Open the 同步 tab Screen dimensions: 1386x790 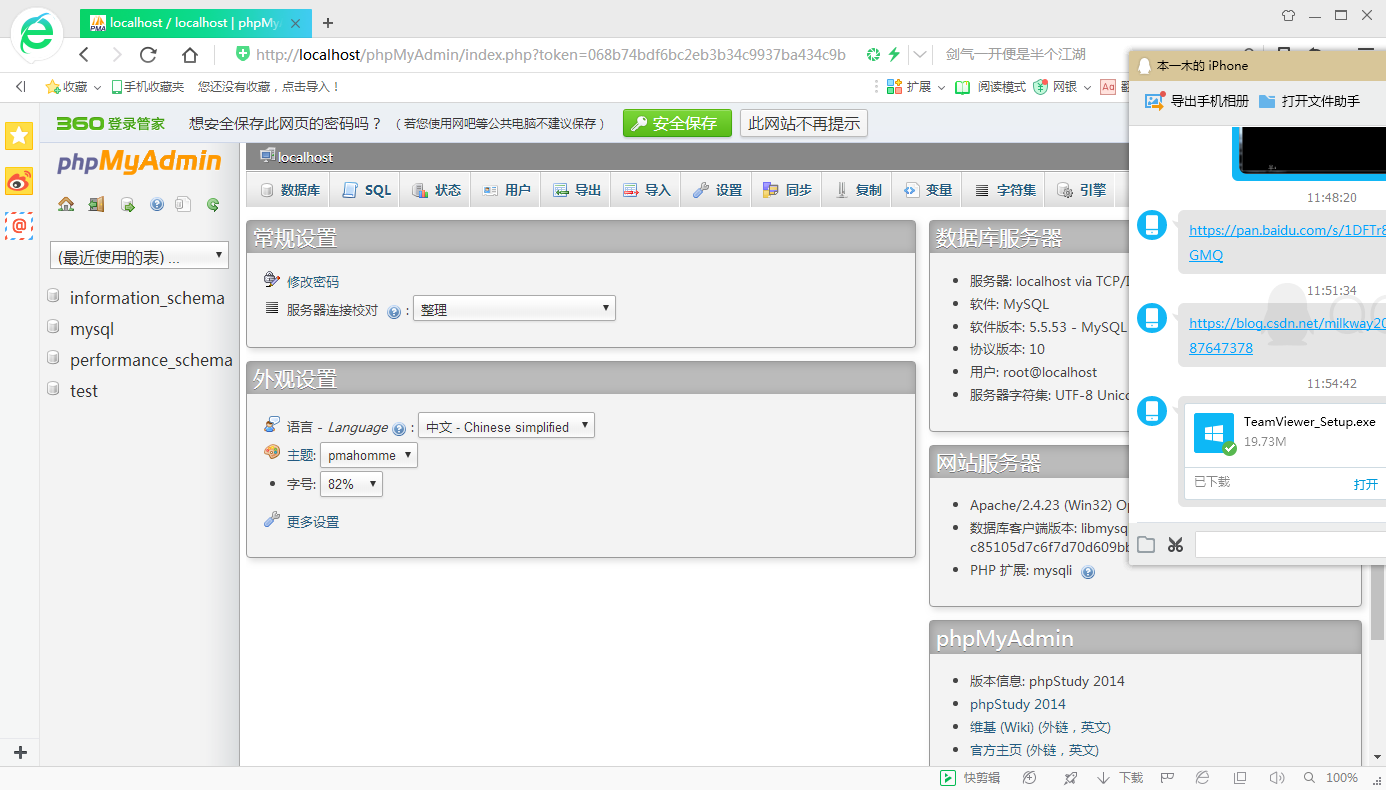[787, 190]
